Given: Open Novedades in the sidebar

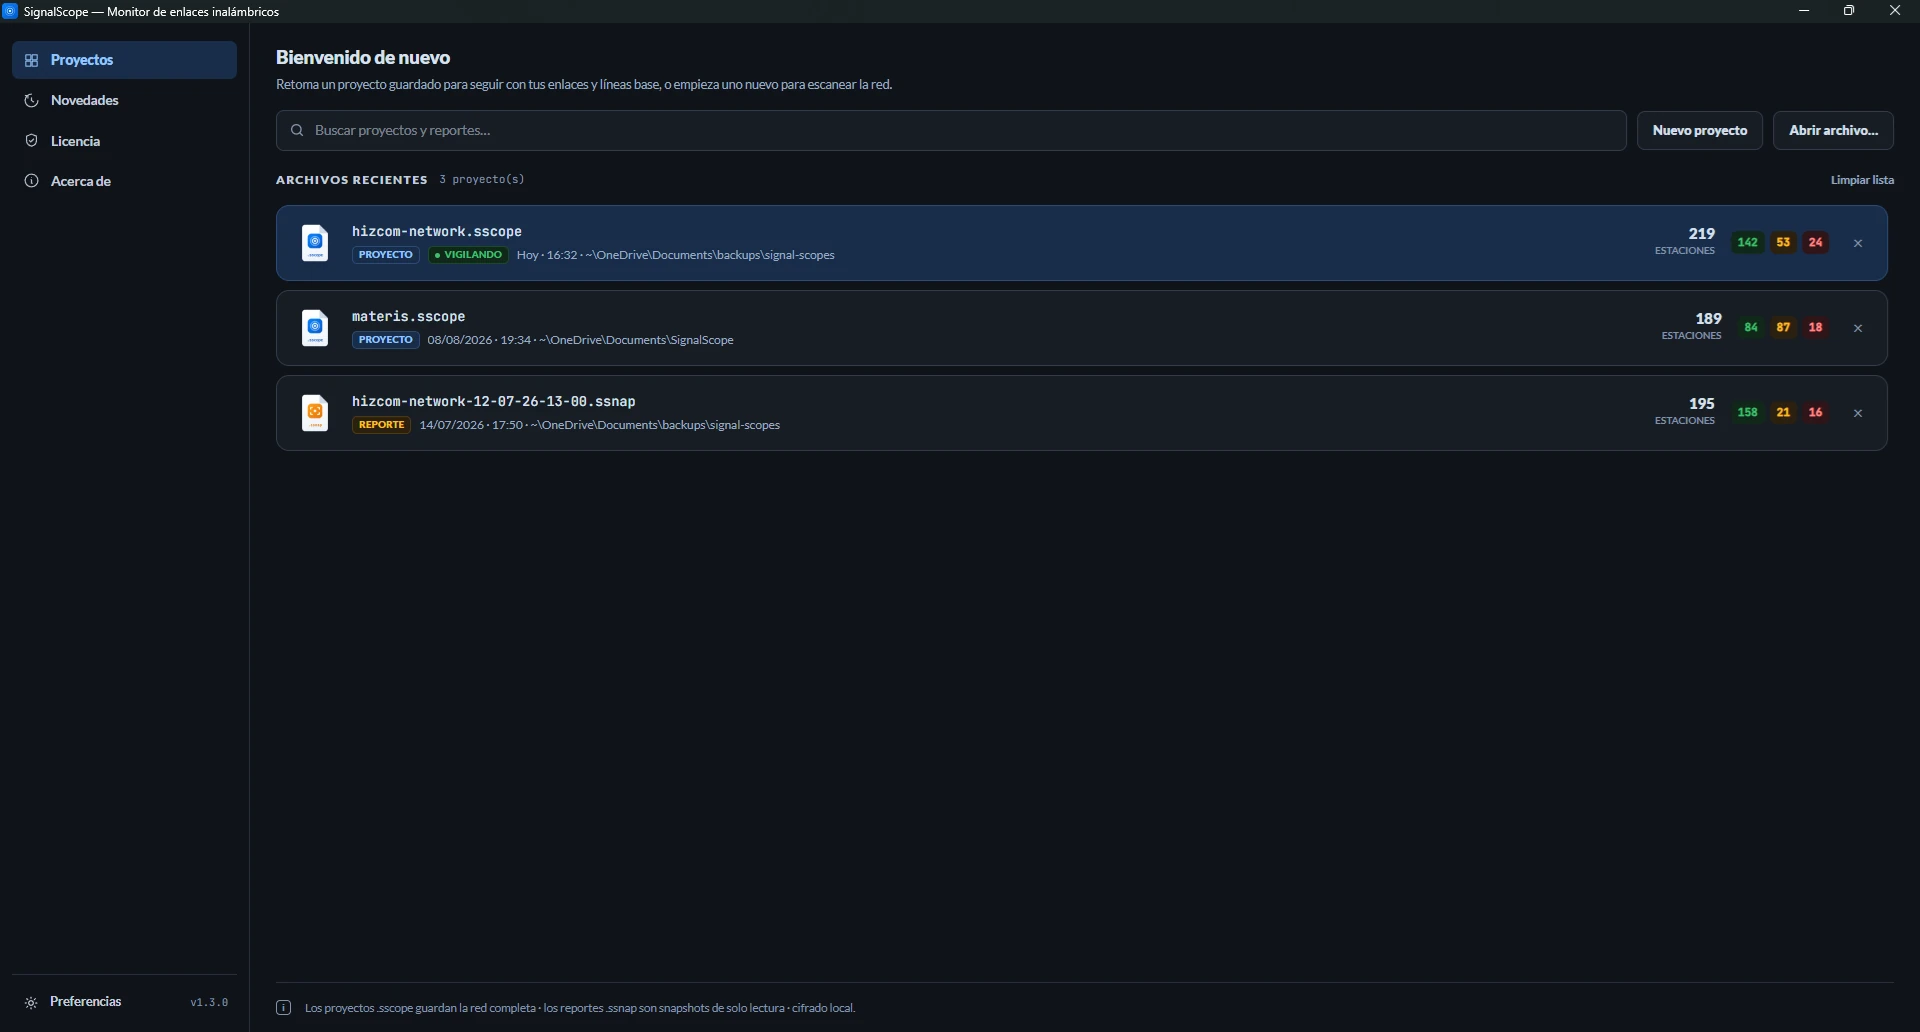Looking at the screenshot, I should [x=124, y=100].
